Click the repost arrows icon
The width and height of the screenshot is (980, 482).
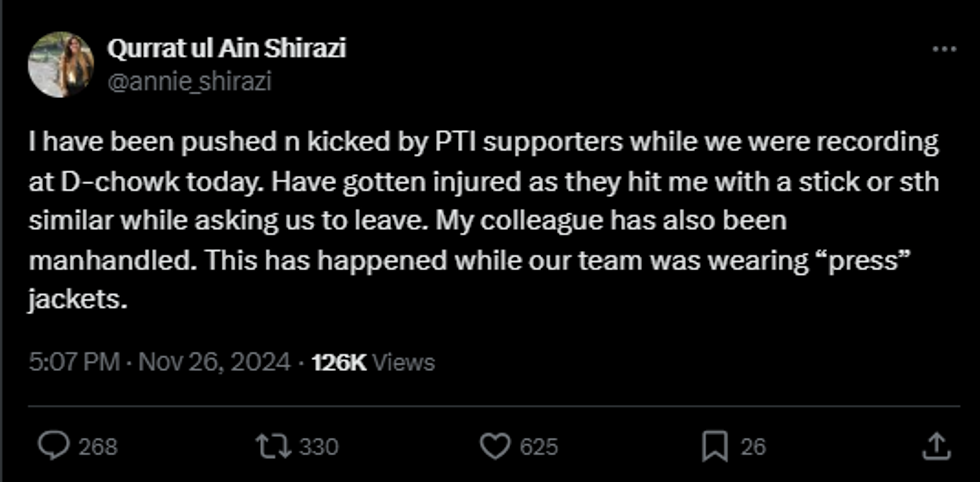pos(274,446)
